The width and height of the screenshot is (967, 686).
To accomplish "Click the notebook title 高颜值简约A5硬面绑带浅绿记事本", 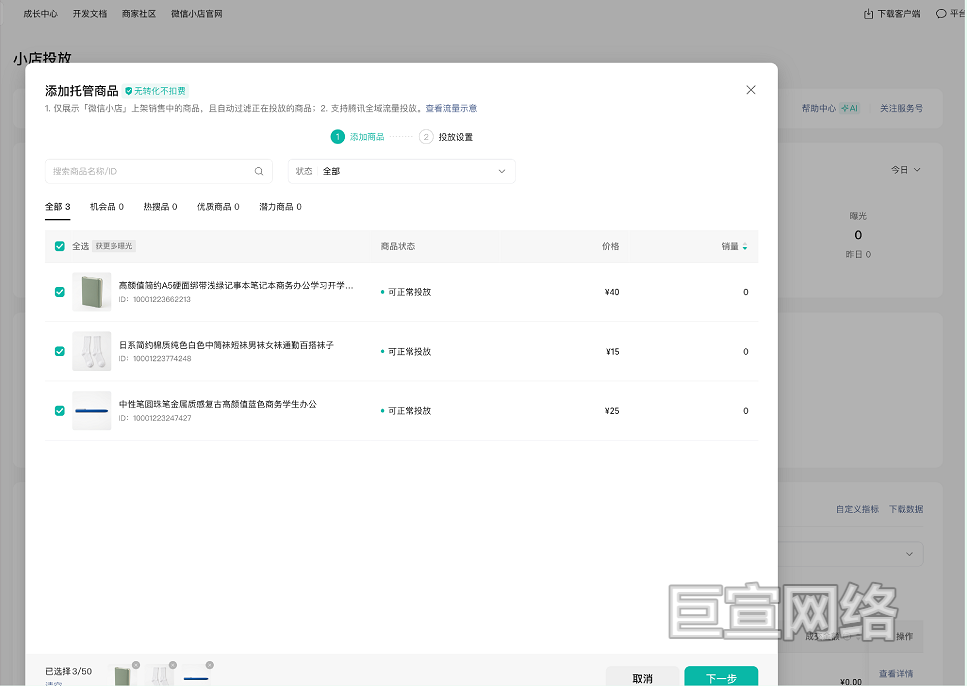I will (236, 285).
